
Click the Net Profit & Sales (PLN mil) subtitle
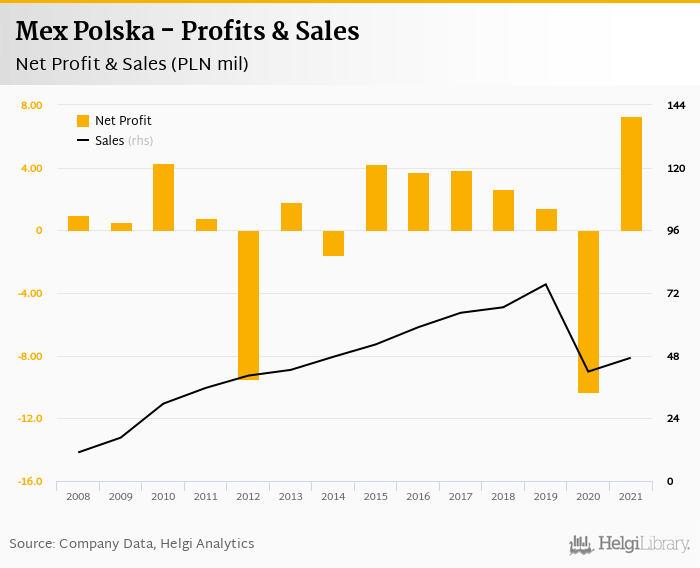[132, 64]
